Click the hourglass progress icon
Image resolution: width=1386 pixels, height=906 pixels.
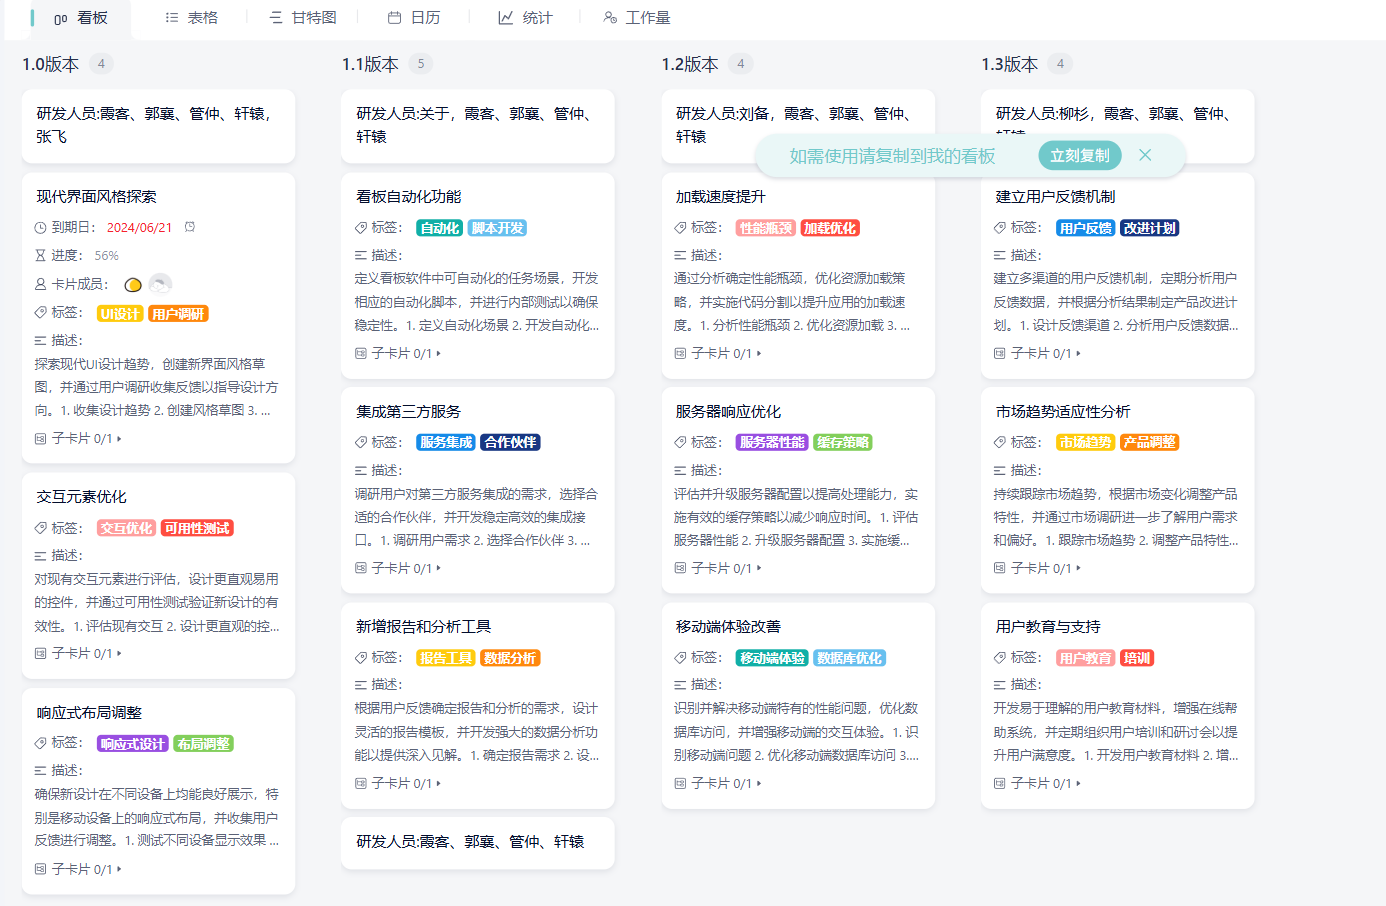pyautogui.click(x=41, y=255)
